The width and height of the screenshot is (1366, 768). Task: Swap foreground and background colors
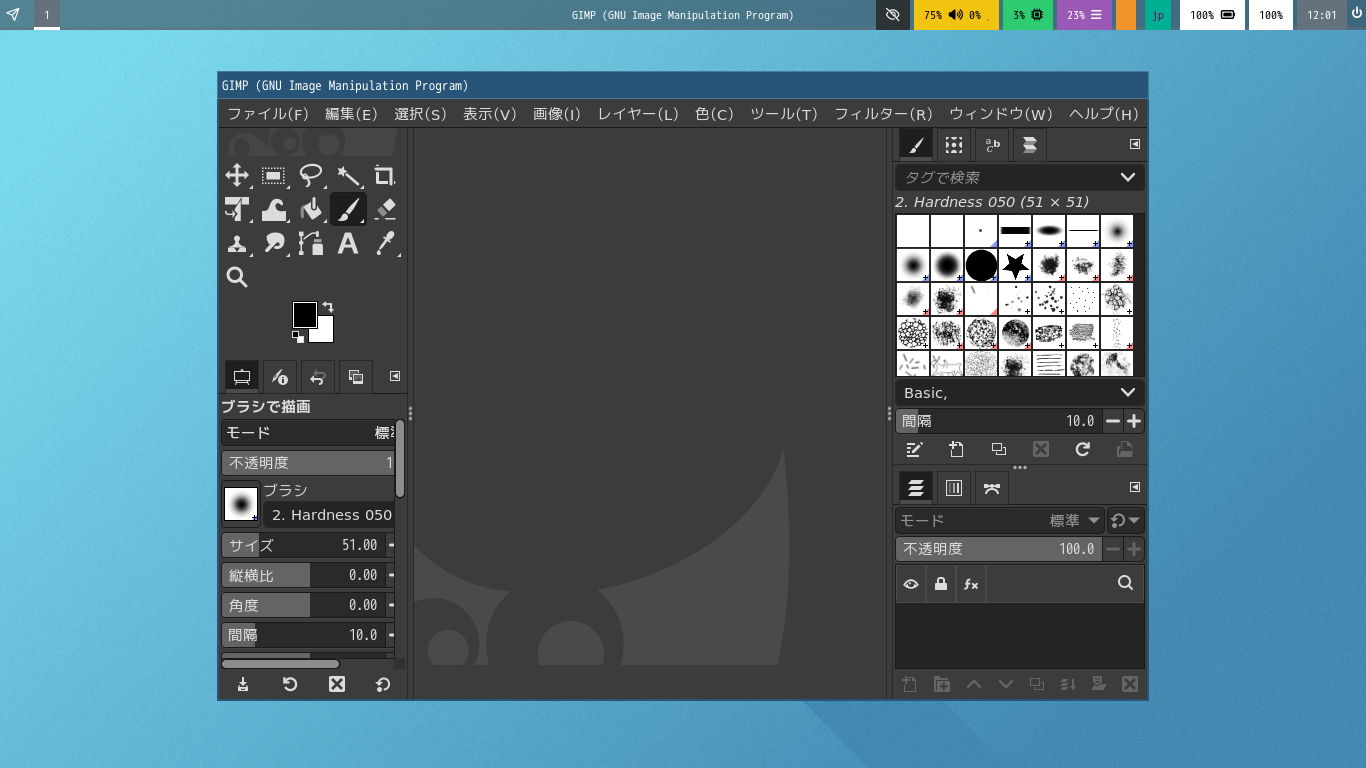328,307
